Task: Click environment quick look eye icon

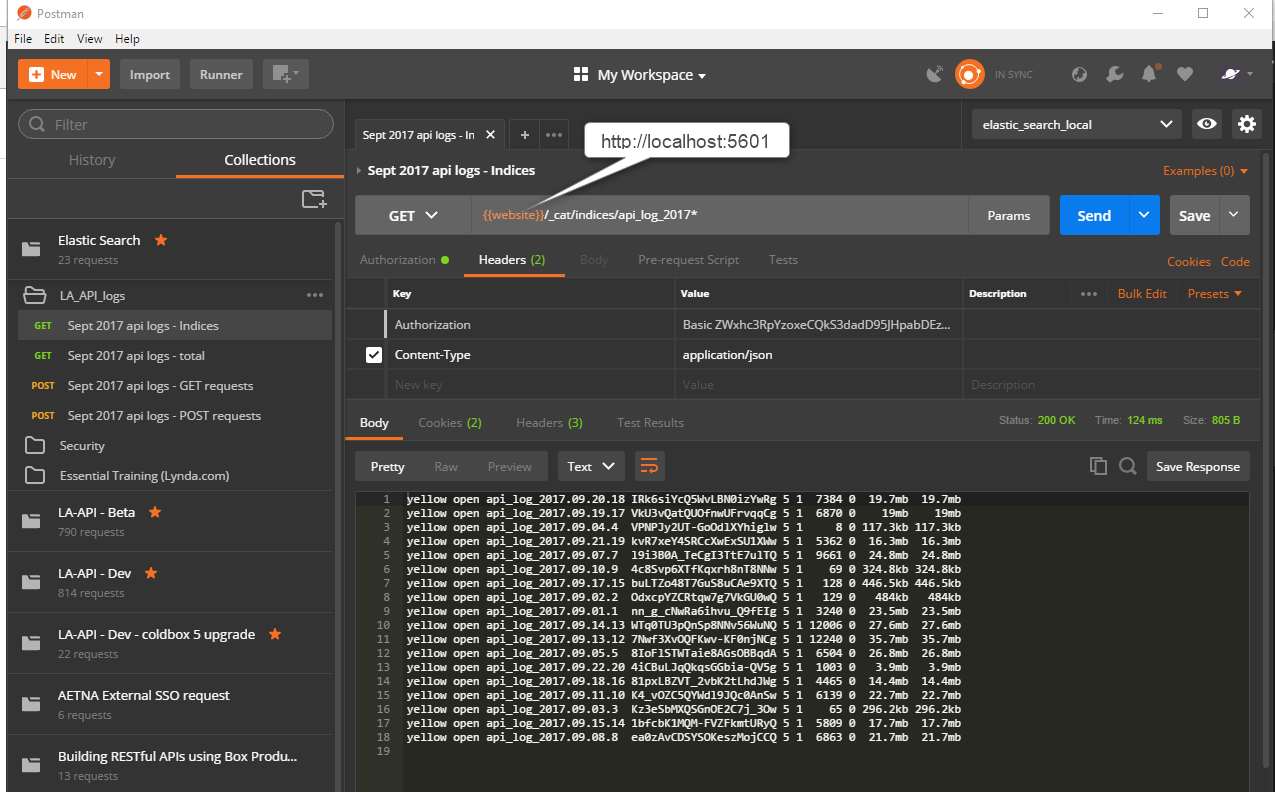Action: (1207, 124)
